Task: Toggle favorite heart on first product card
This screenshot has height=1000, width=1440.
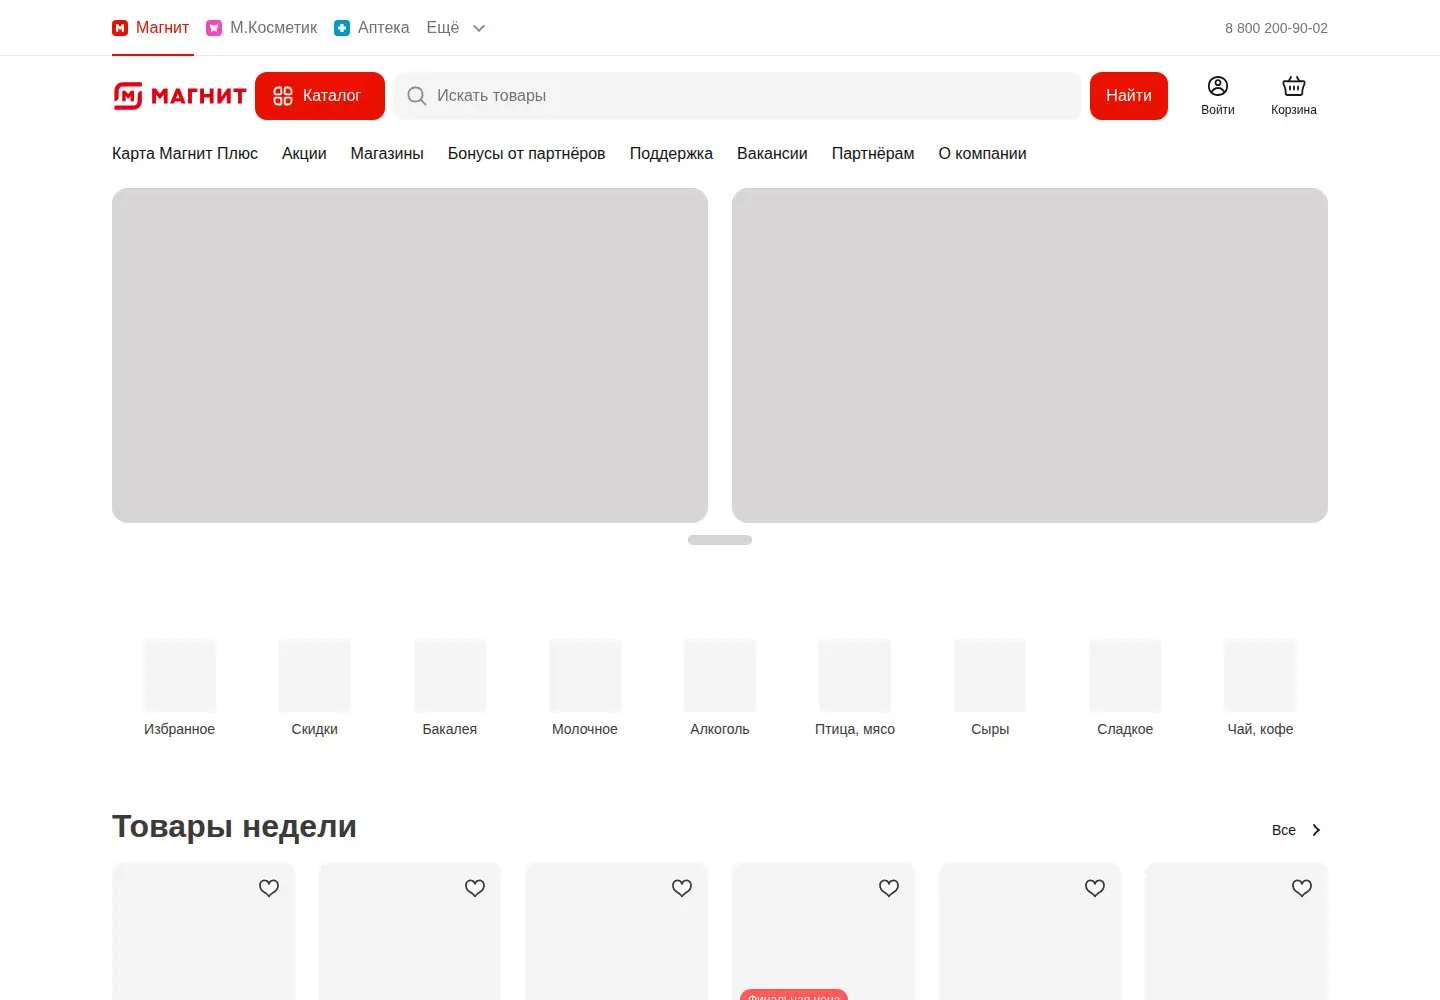Action: [x=269, y=888]
